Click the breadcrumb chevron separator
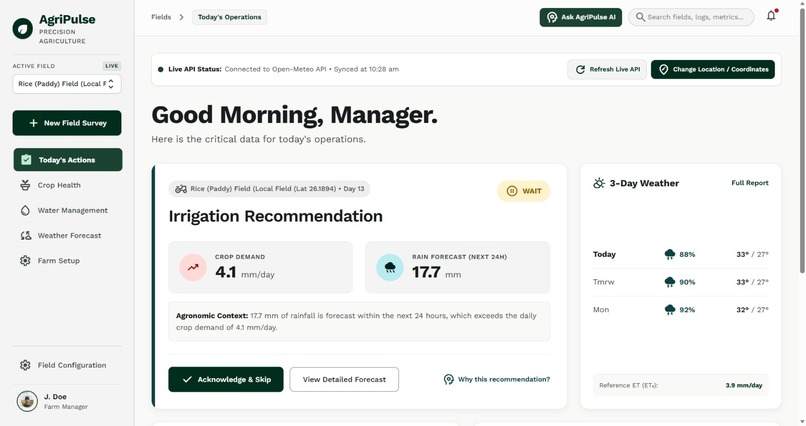The width and height of the screenshot is (806, 426). click(181, 17)
